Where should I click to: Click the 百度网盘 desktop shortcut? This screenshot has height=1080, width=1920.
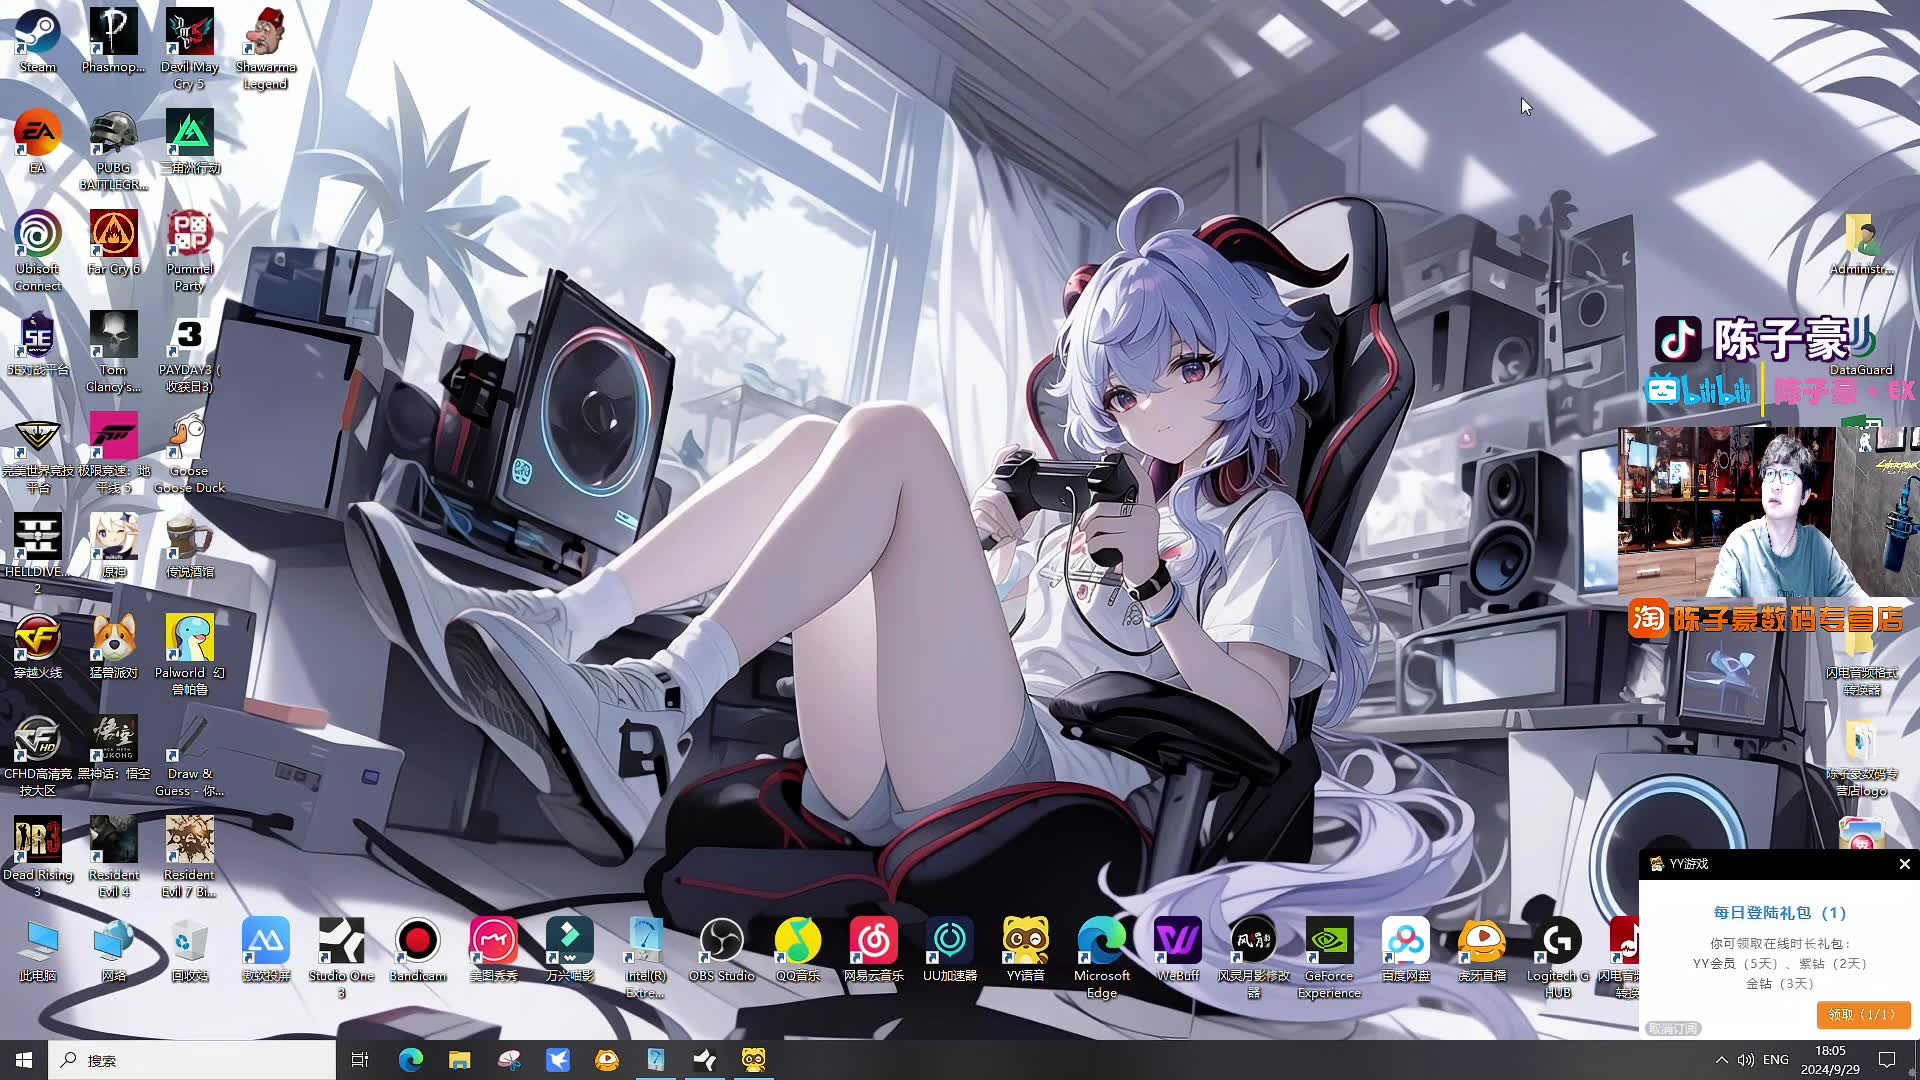[1405, 949]
